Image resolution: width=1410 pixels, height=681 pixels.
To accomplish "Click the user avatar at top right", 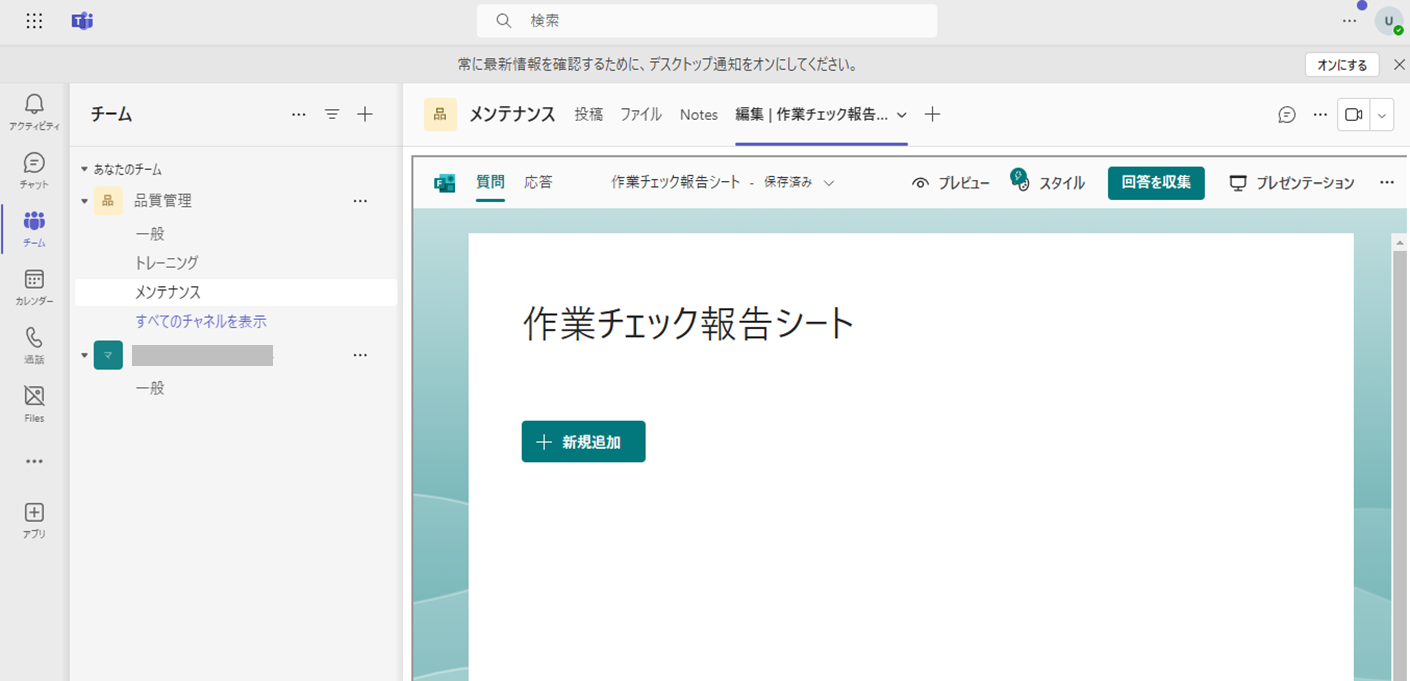I will pyautogui.click(x=1389, y=20).
